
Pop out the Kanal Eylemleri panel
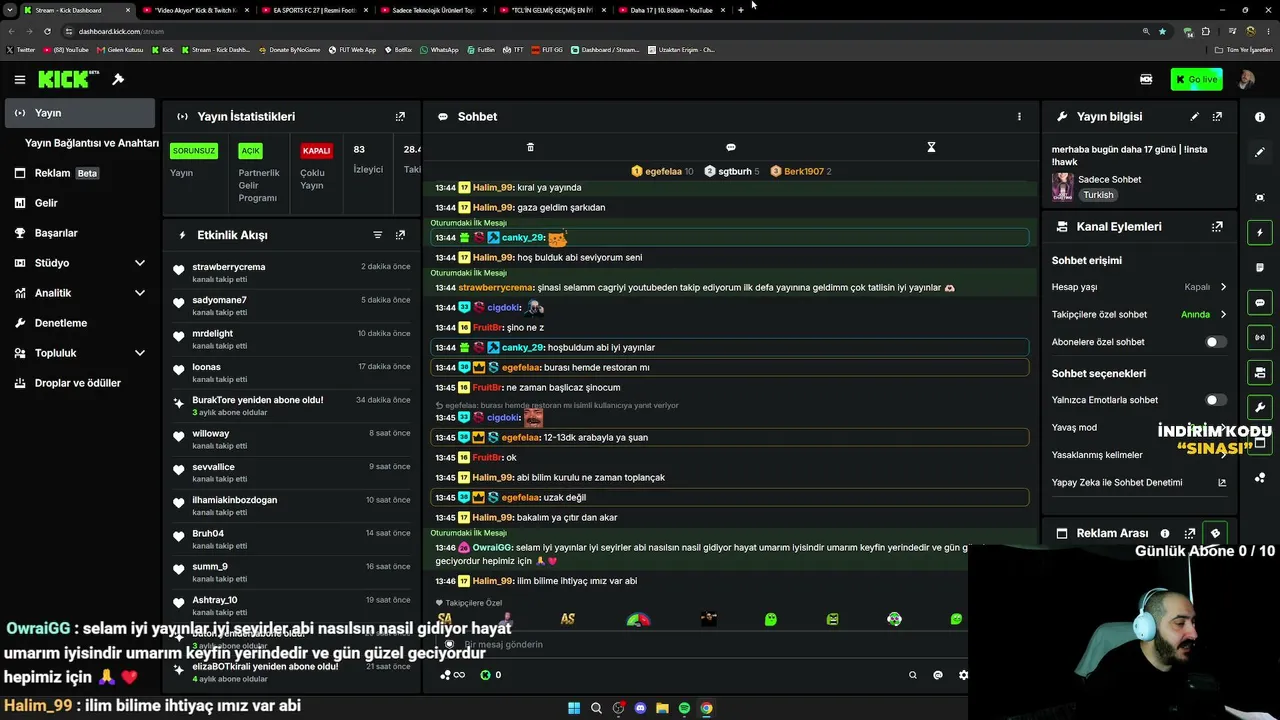click(x=1217, y=227)
